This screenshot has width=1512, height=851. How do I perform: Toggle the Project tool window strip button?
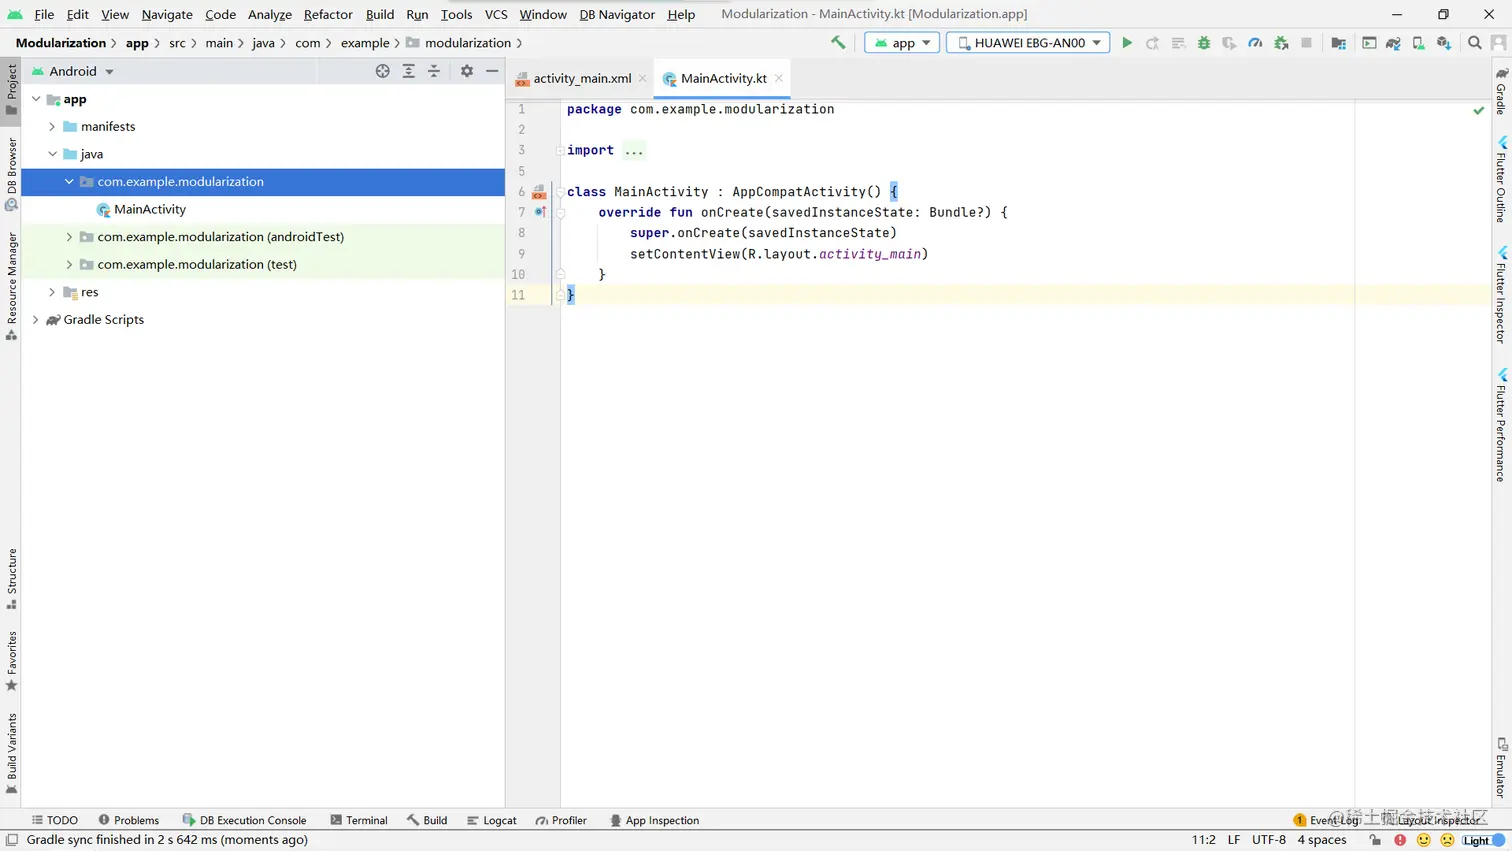11,90
